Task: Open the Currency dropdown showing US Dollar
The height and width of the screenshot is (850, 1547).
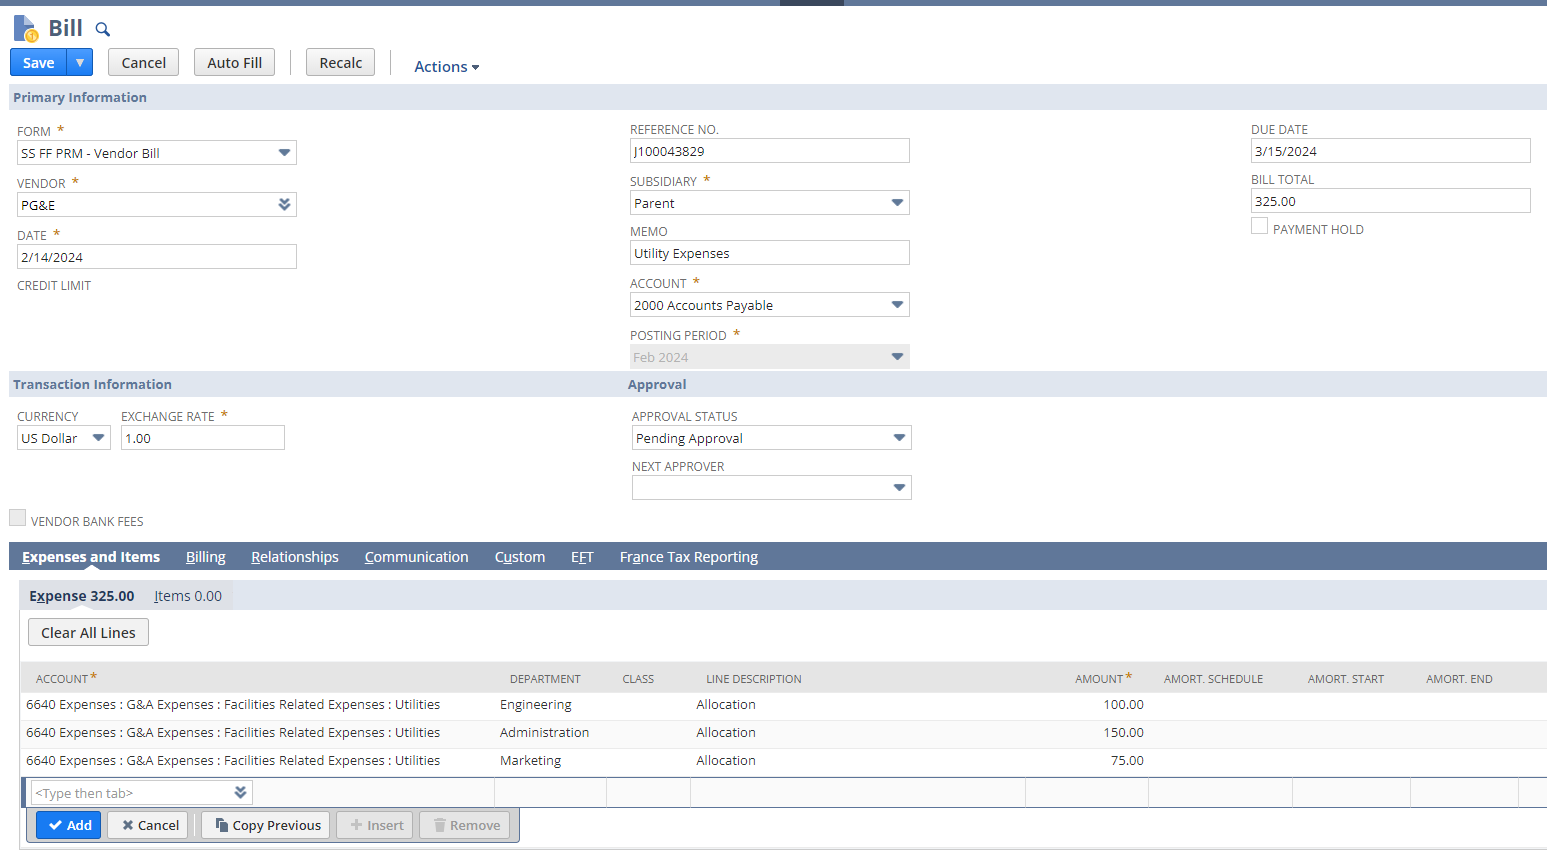Action: coord(97,437)
